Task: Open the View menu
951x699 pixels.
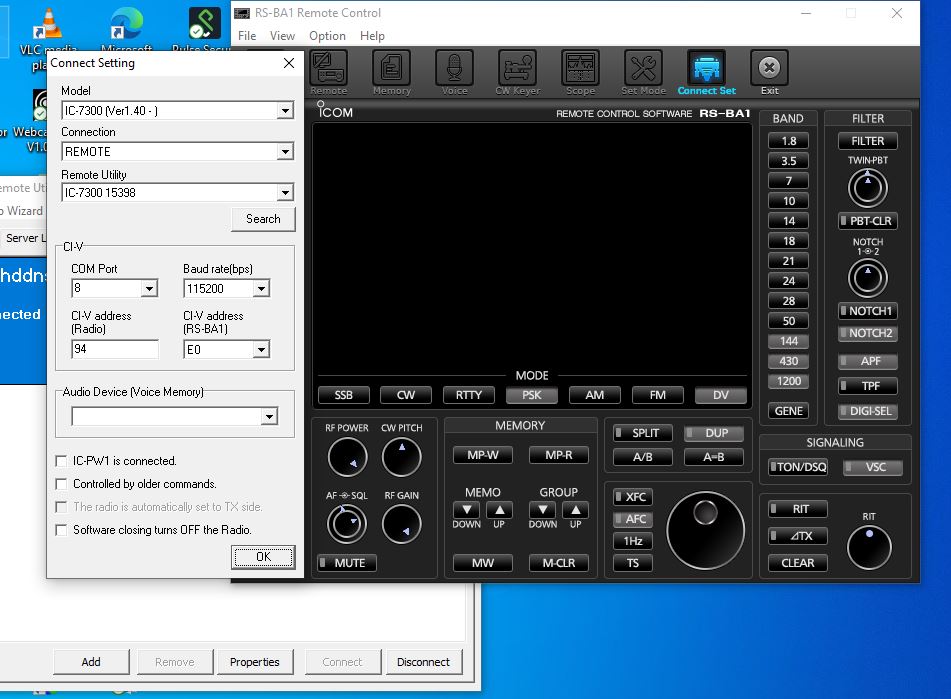Action: (x=282, y=36)
